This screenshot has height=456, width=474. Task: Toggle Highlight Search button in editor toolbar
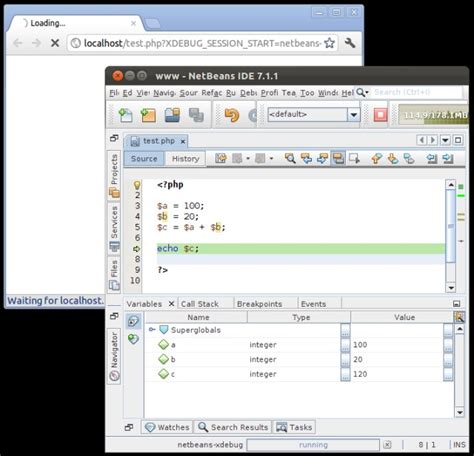(338, 158)
